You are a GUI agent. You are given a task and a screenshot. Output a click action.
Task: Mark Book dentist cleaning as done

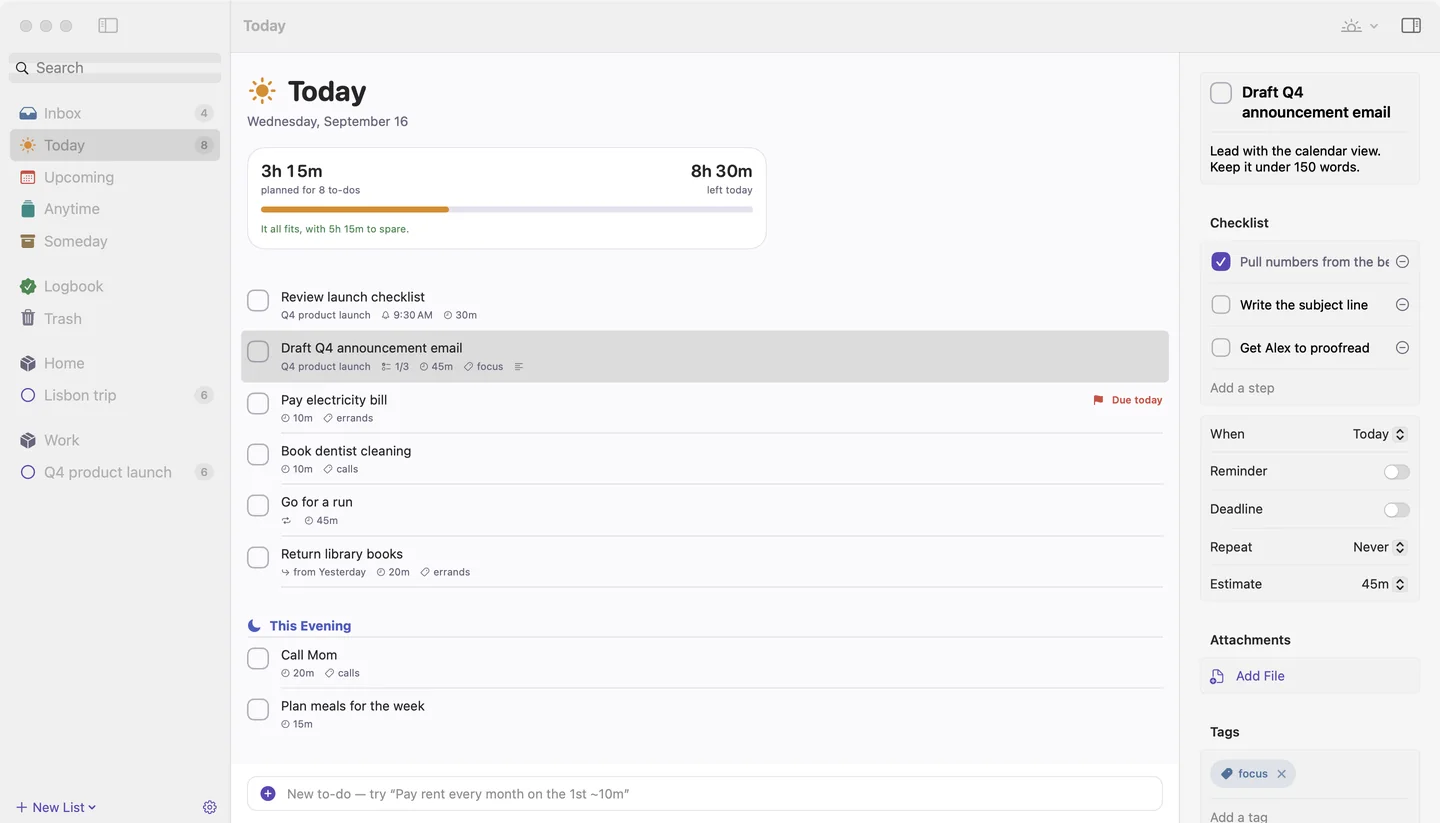[x=258, y=454]
